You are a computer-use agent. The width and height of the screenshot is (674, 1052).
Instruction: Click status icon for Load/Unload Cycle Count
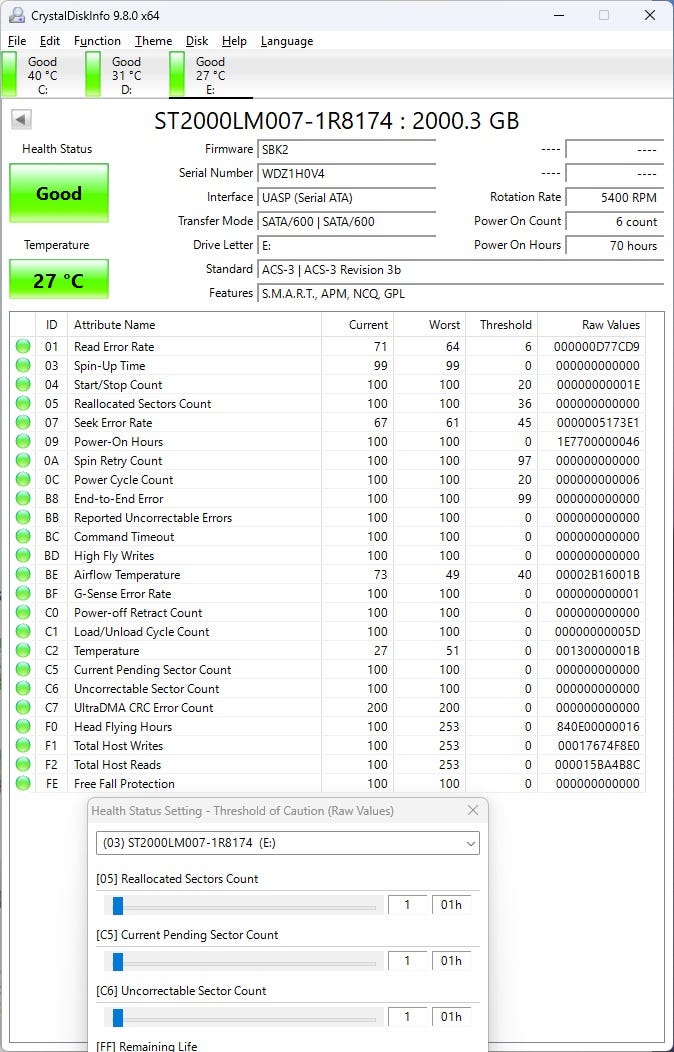[x=23, y=631]
